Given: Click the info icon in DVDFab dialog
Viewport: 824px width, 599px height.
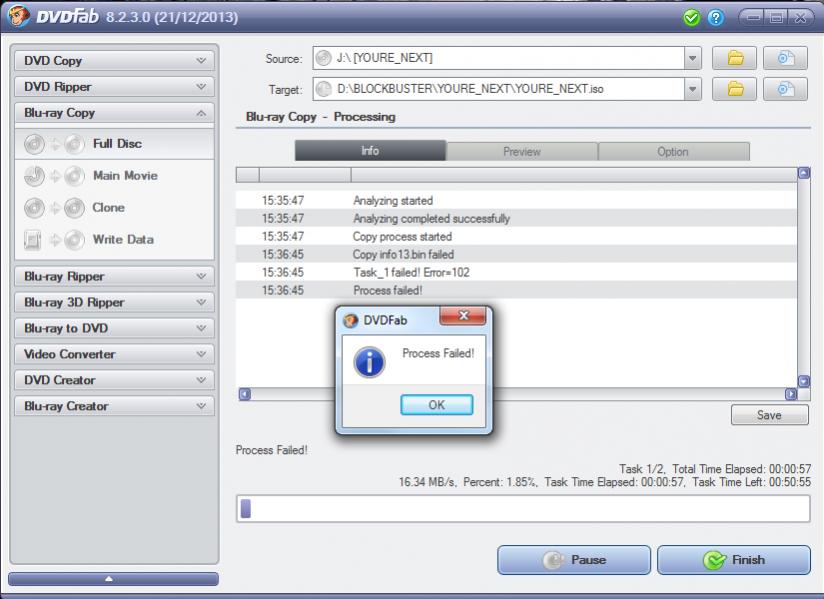Looking at the screenshot, I should (369, 362).
